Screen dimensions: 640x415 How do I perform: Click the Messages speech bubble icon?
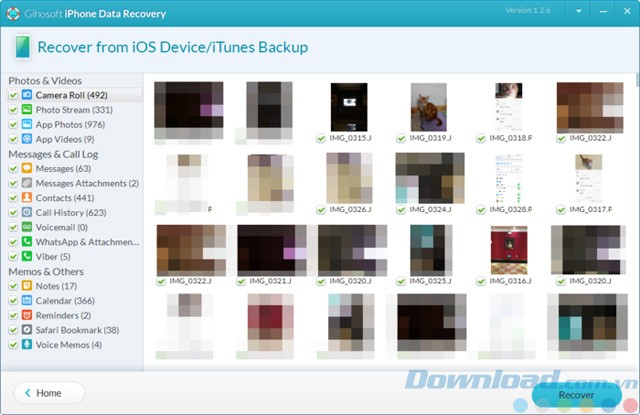26,169
